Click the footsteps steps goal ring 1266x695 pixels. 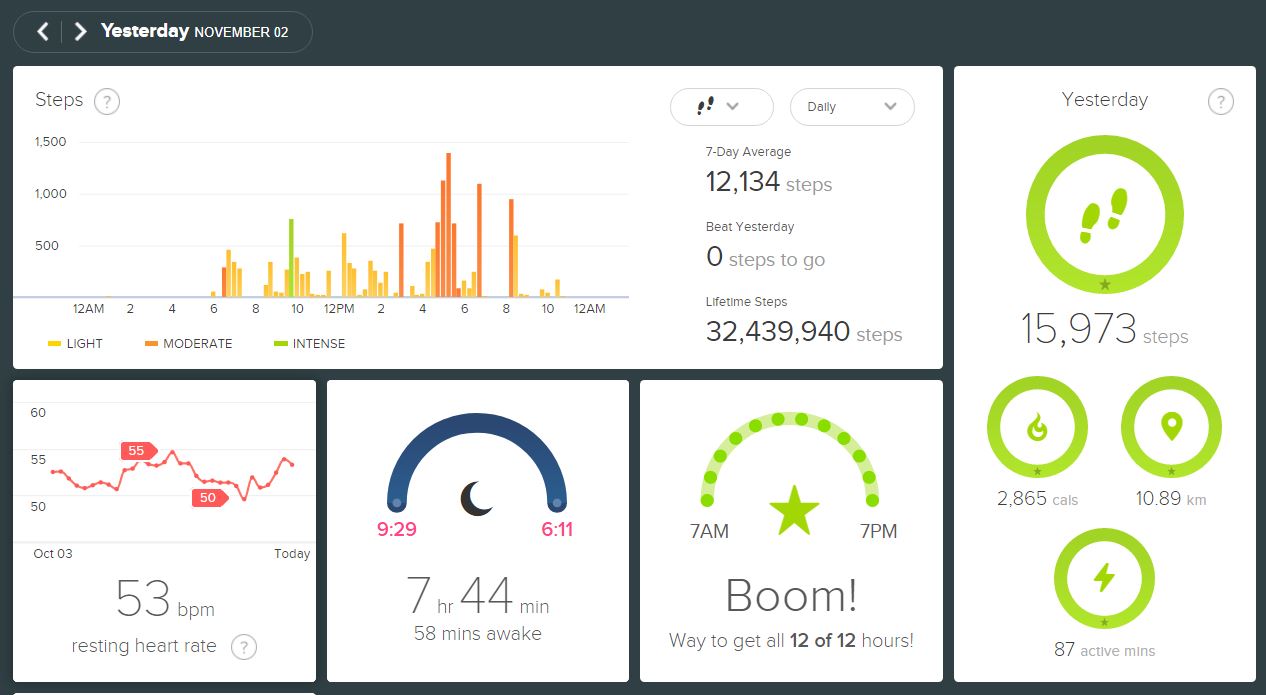[1104, 216]
